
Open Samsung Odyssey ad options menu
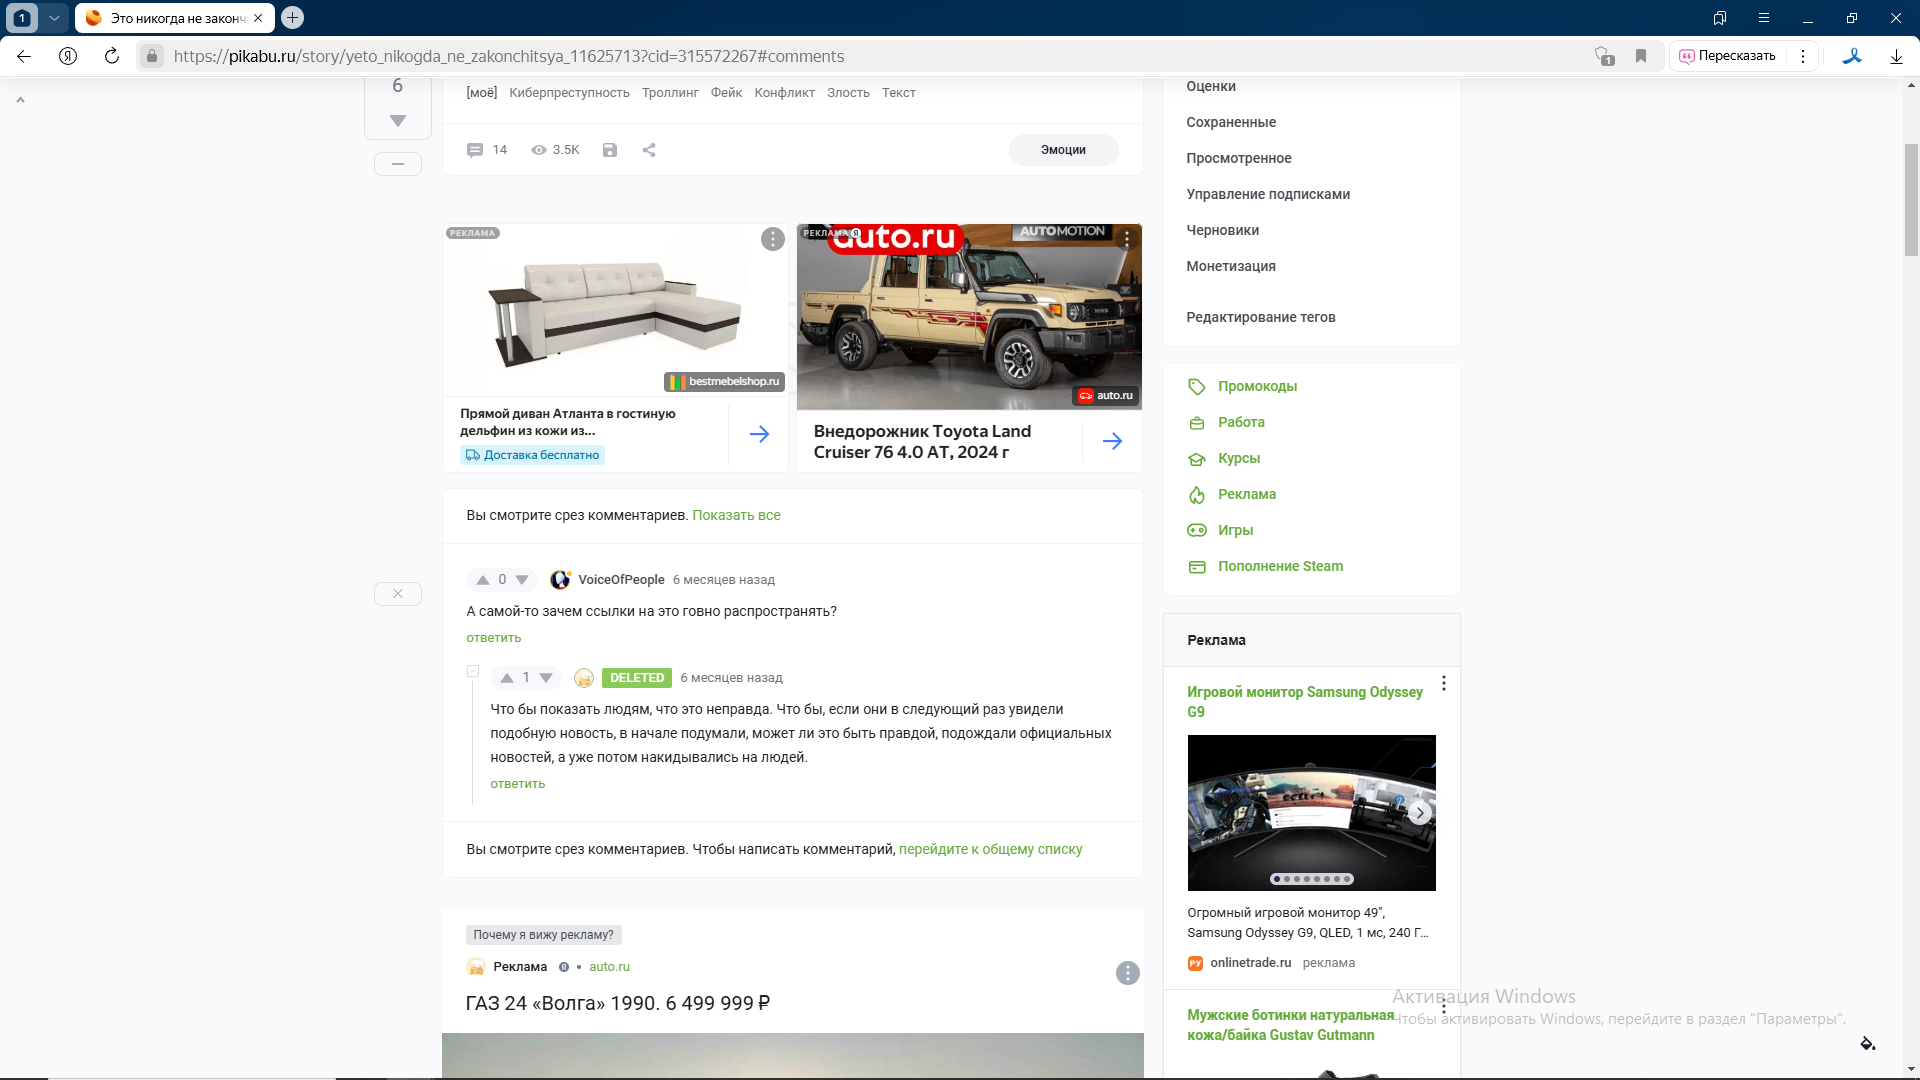[x=1443, y=683]
